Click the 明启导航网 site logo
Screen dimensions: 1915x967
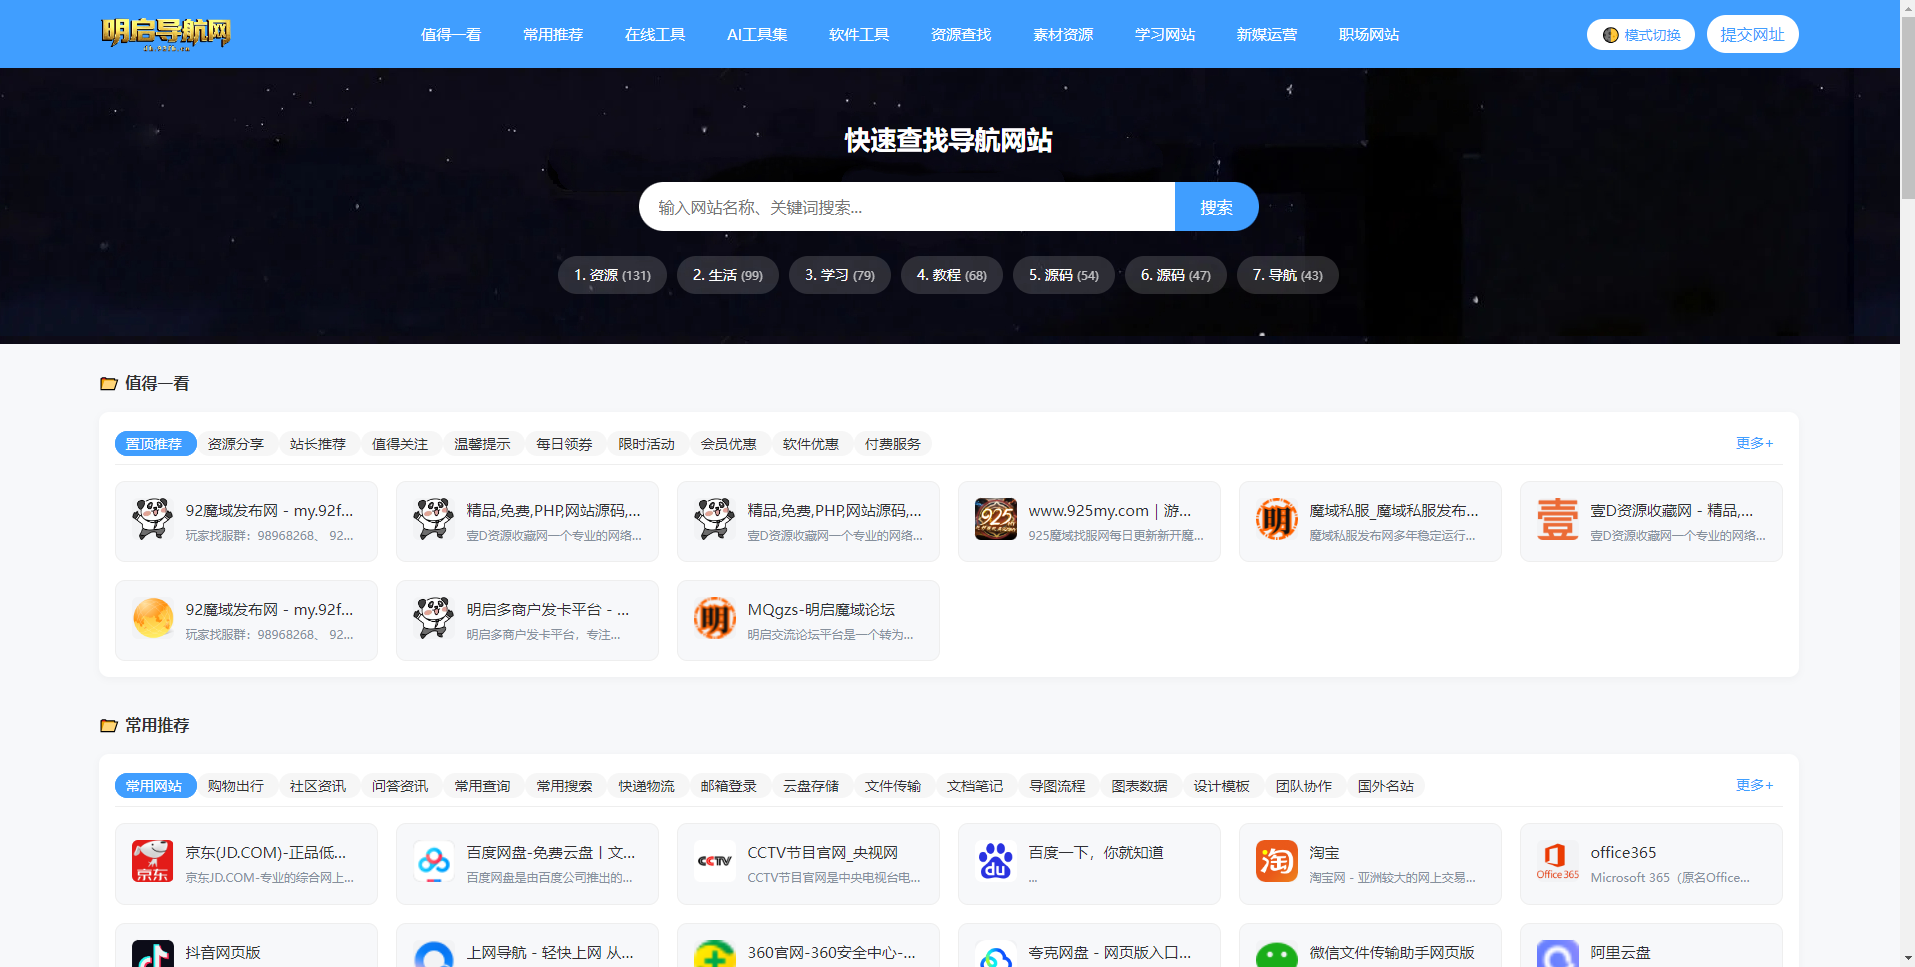166,34
